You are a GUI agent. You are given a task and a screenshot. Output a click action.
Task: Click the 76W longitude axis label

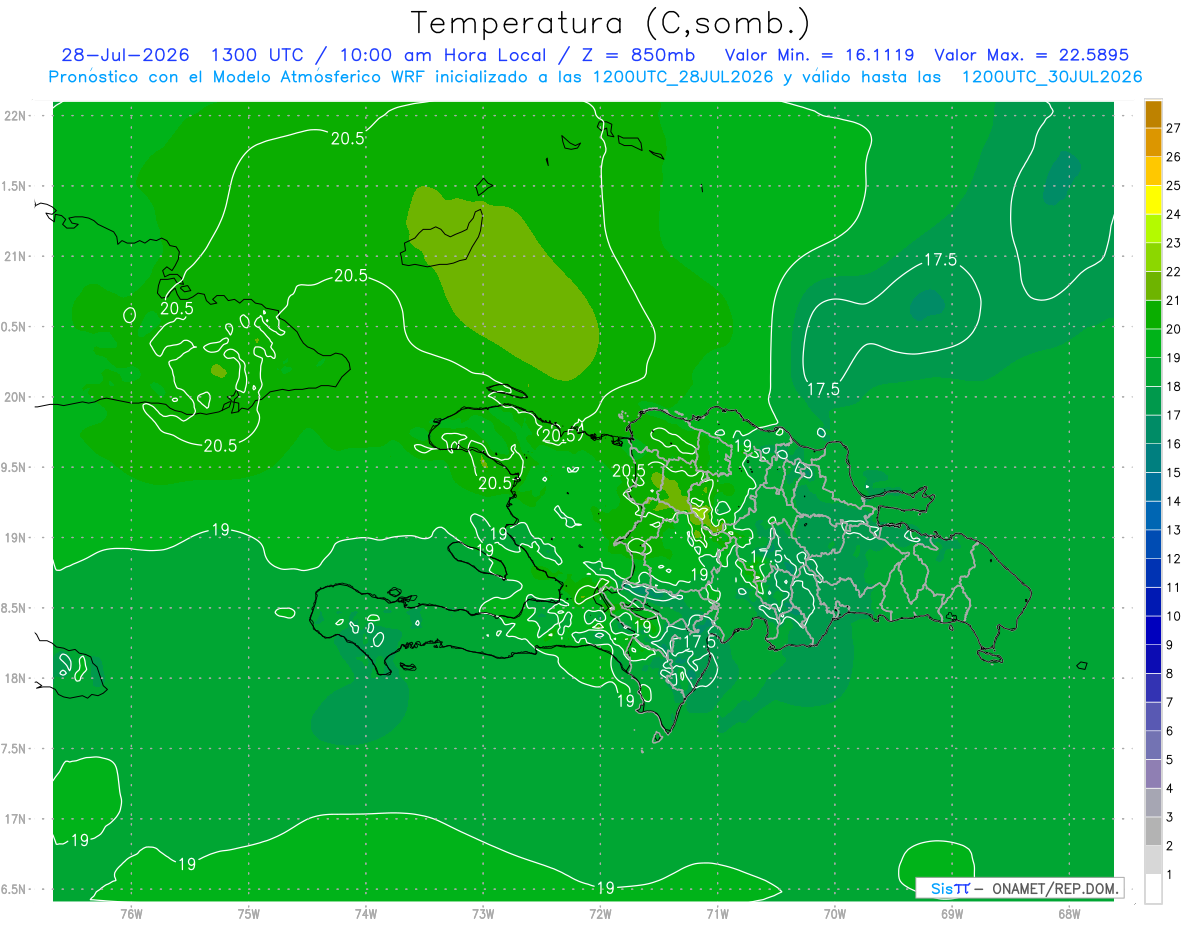point(131,913)
